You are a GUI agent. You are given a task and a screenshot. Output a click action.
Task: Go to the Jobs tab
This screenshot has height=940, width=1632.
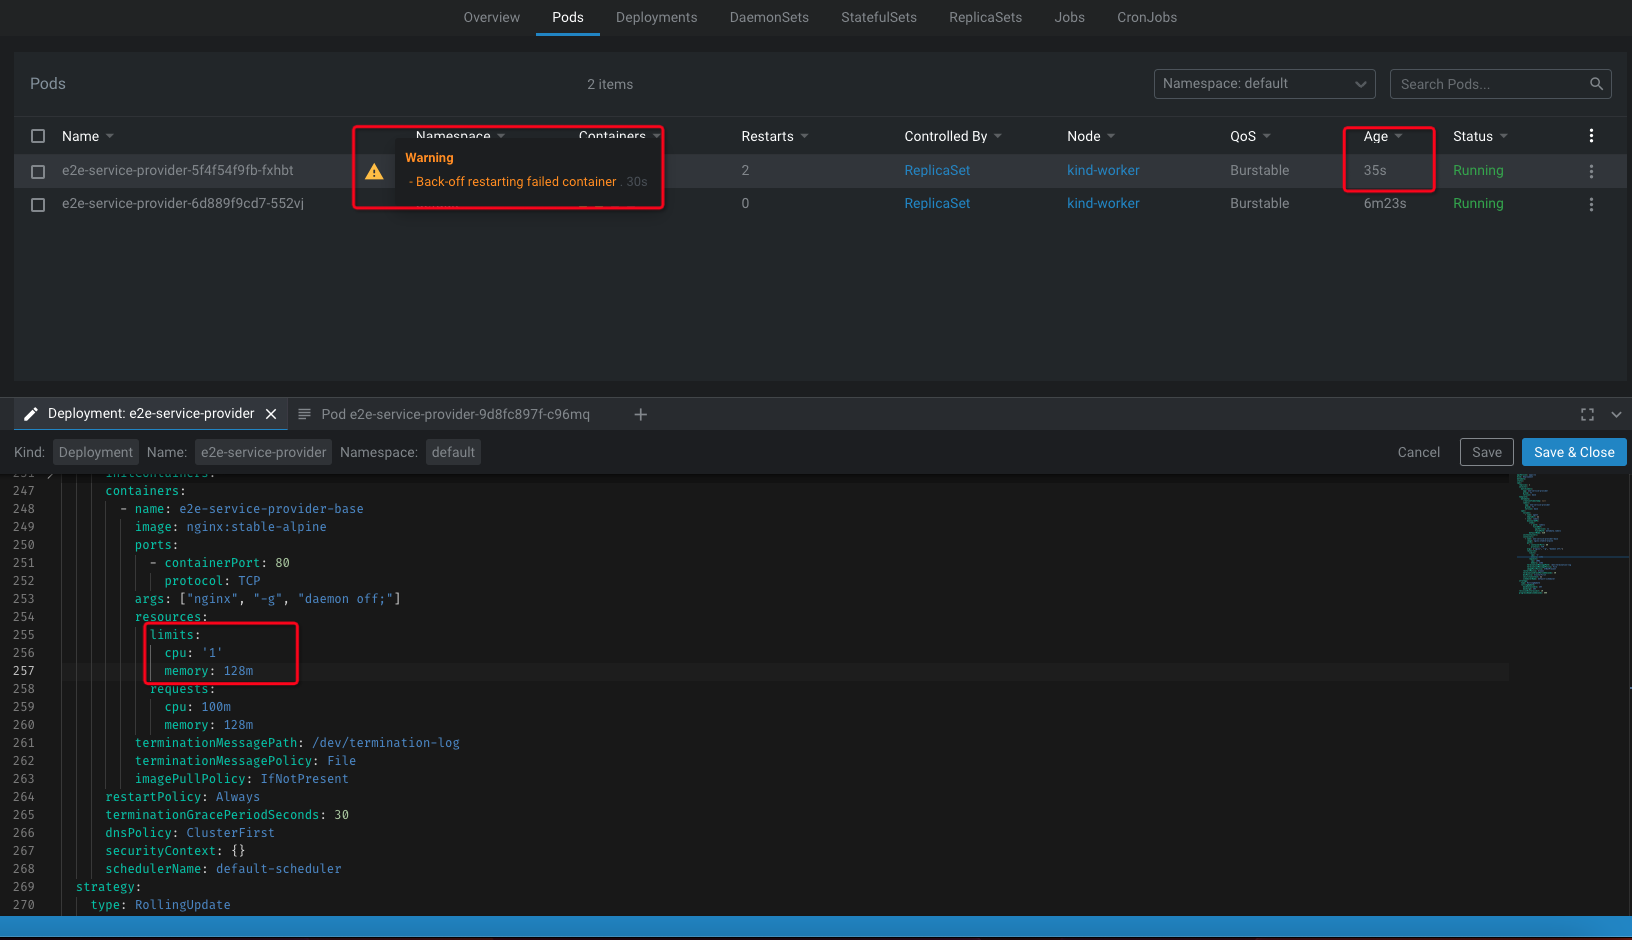(1069, 17)
